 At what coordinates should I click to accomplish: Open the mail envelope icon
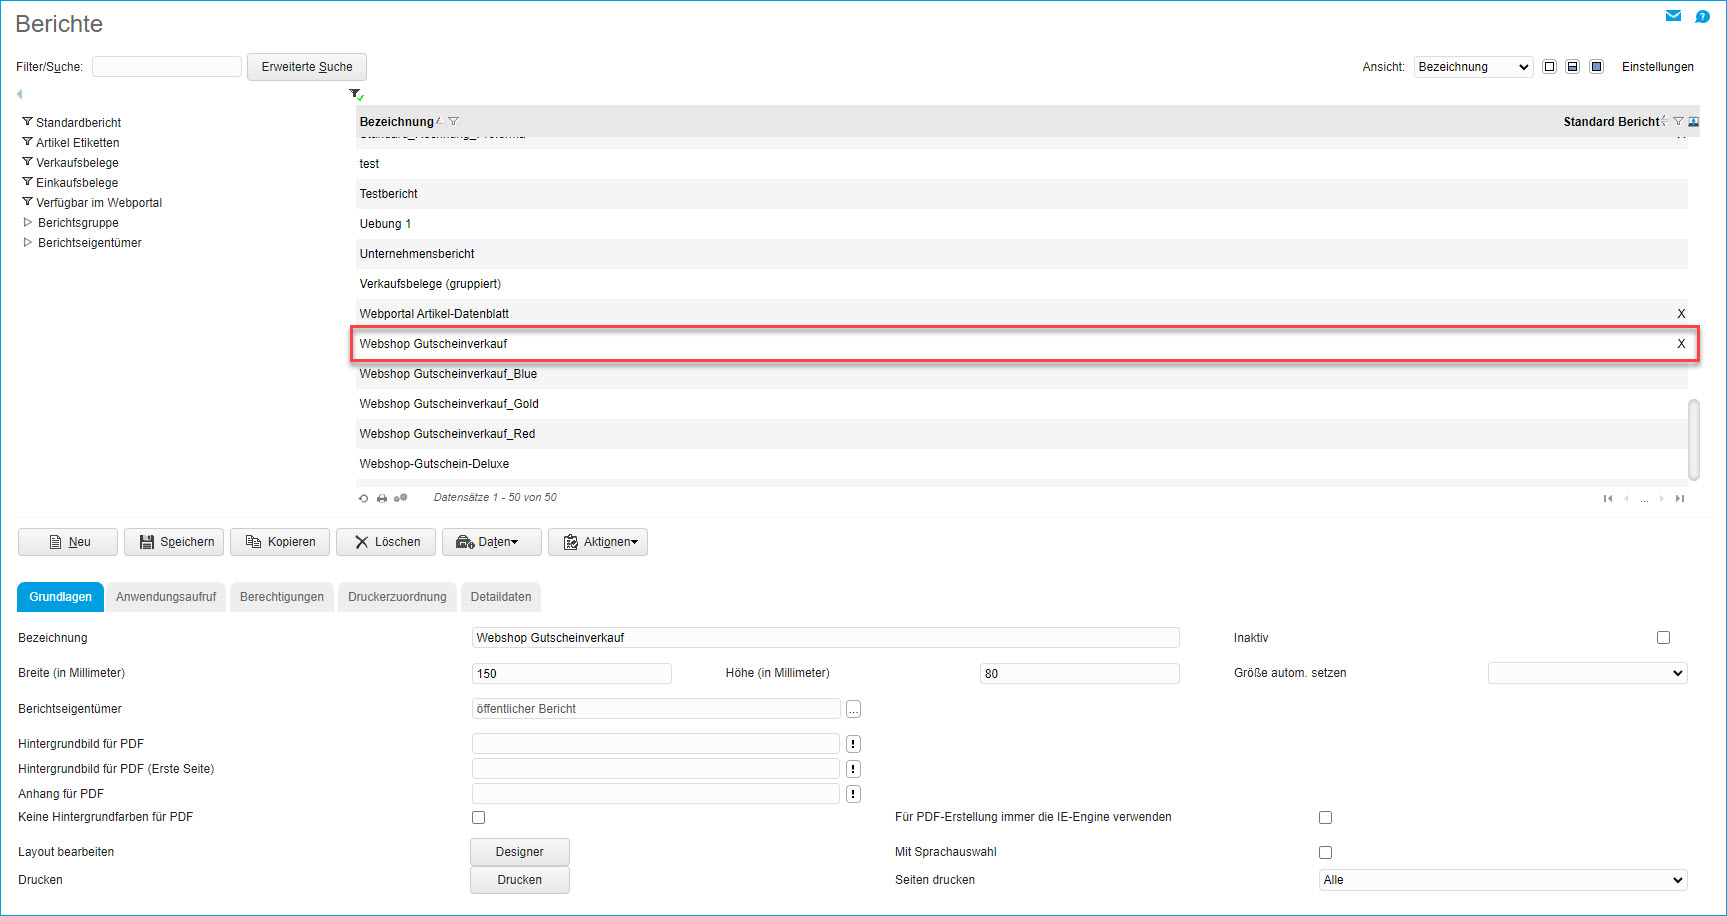(x=1673, y=16)
